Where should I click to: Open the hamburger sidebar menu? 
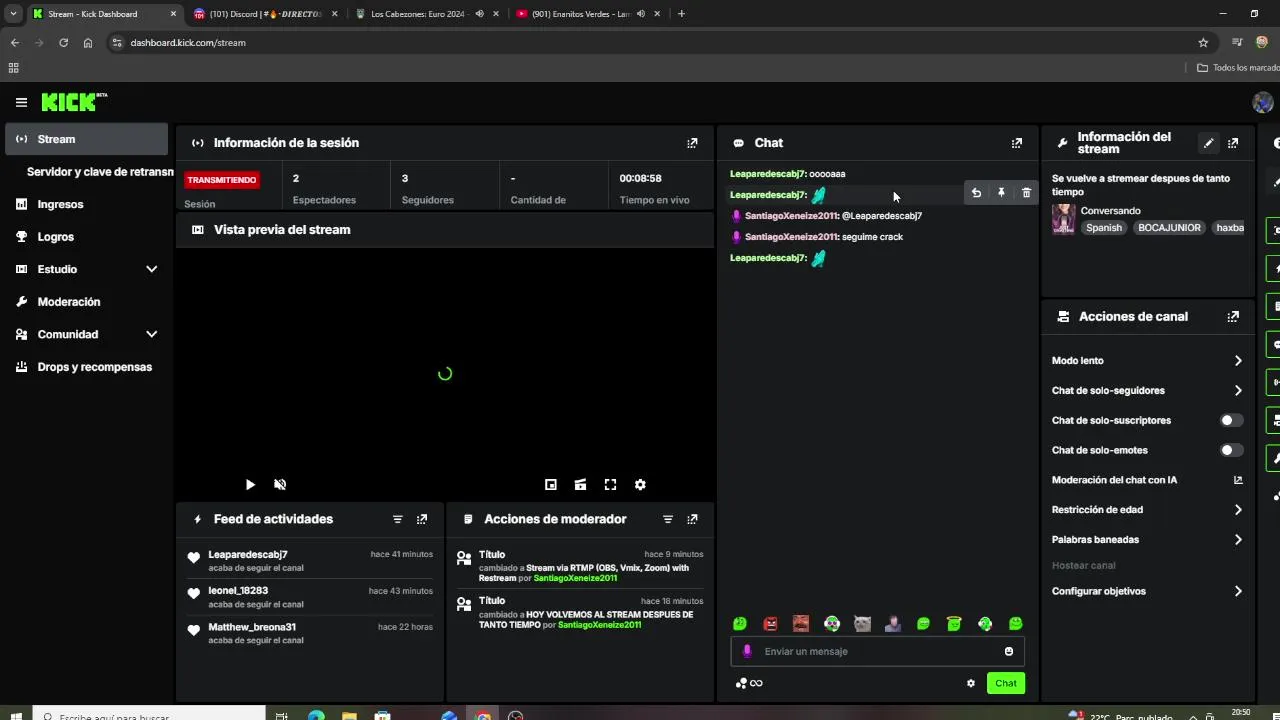(21, 102)
